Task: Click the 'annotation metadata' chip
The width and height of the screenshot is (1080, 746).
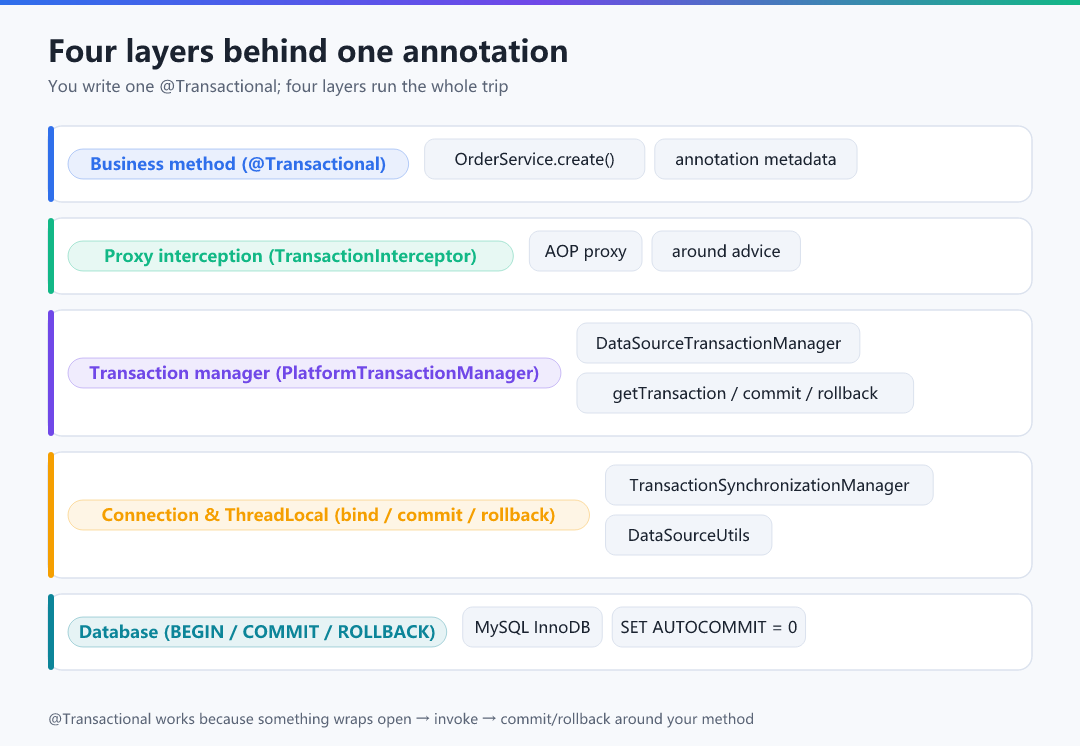Action: (756, 159)
